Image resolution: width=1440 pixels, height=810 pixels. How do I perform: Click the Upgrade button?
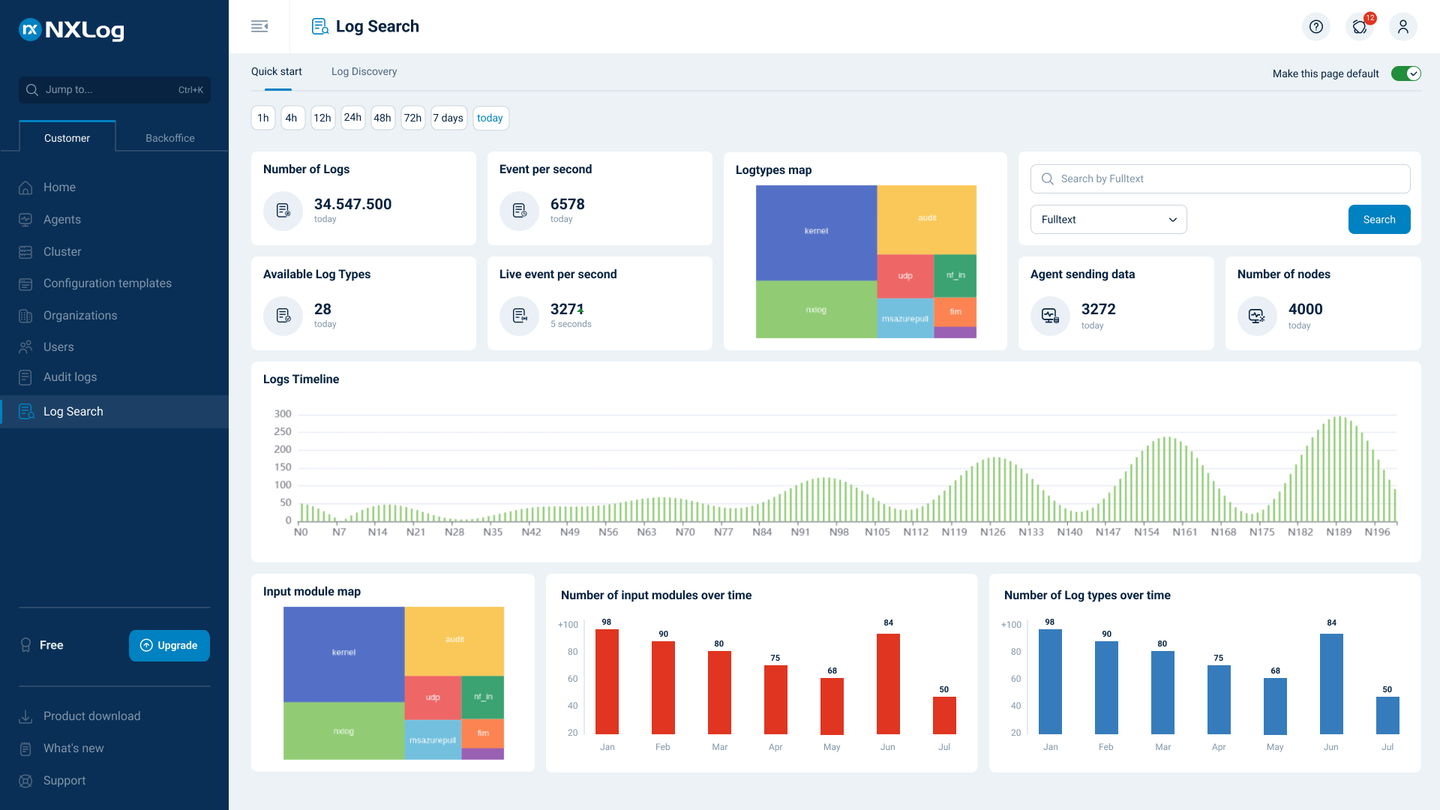(169, 646)
